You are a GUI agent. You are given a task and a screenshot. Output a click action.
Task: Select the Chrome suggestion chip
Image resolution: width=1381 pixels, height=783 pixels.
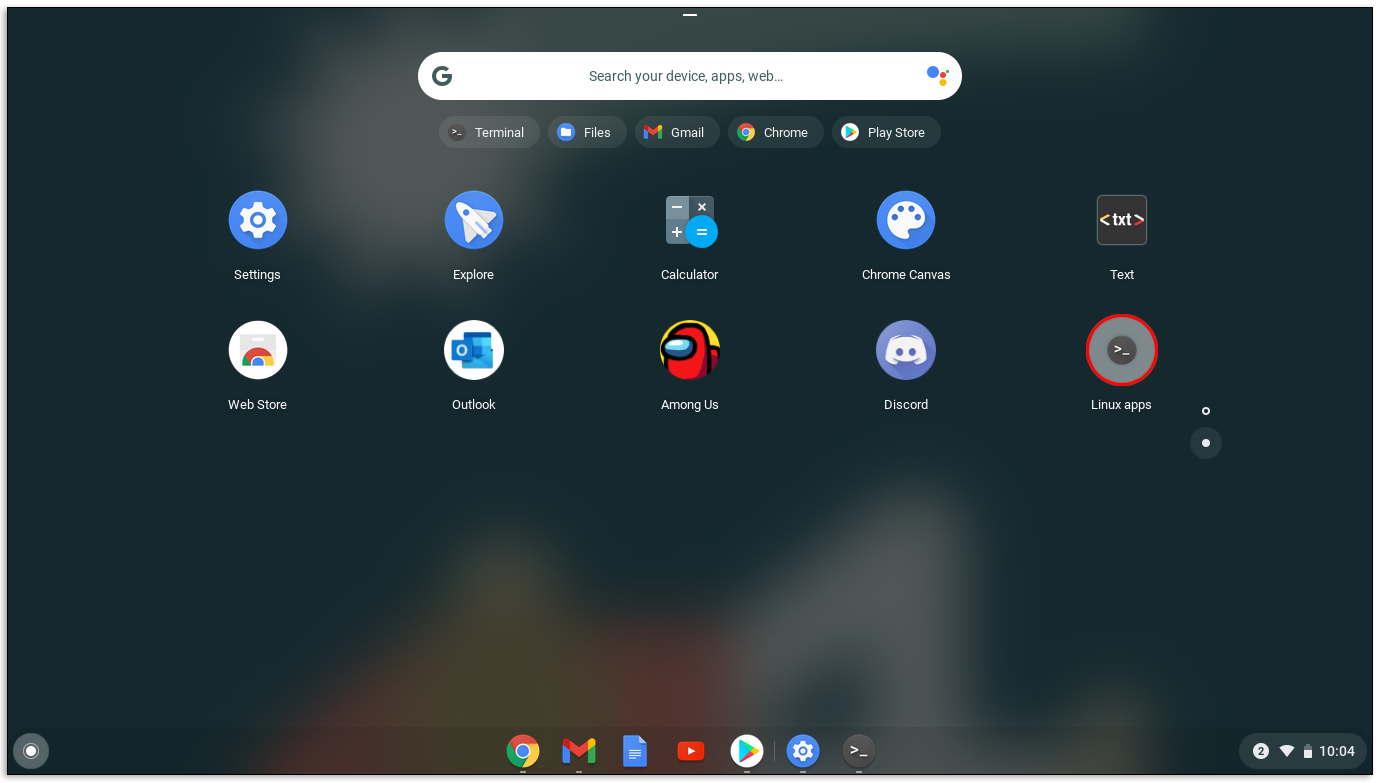point(776,132)
